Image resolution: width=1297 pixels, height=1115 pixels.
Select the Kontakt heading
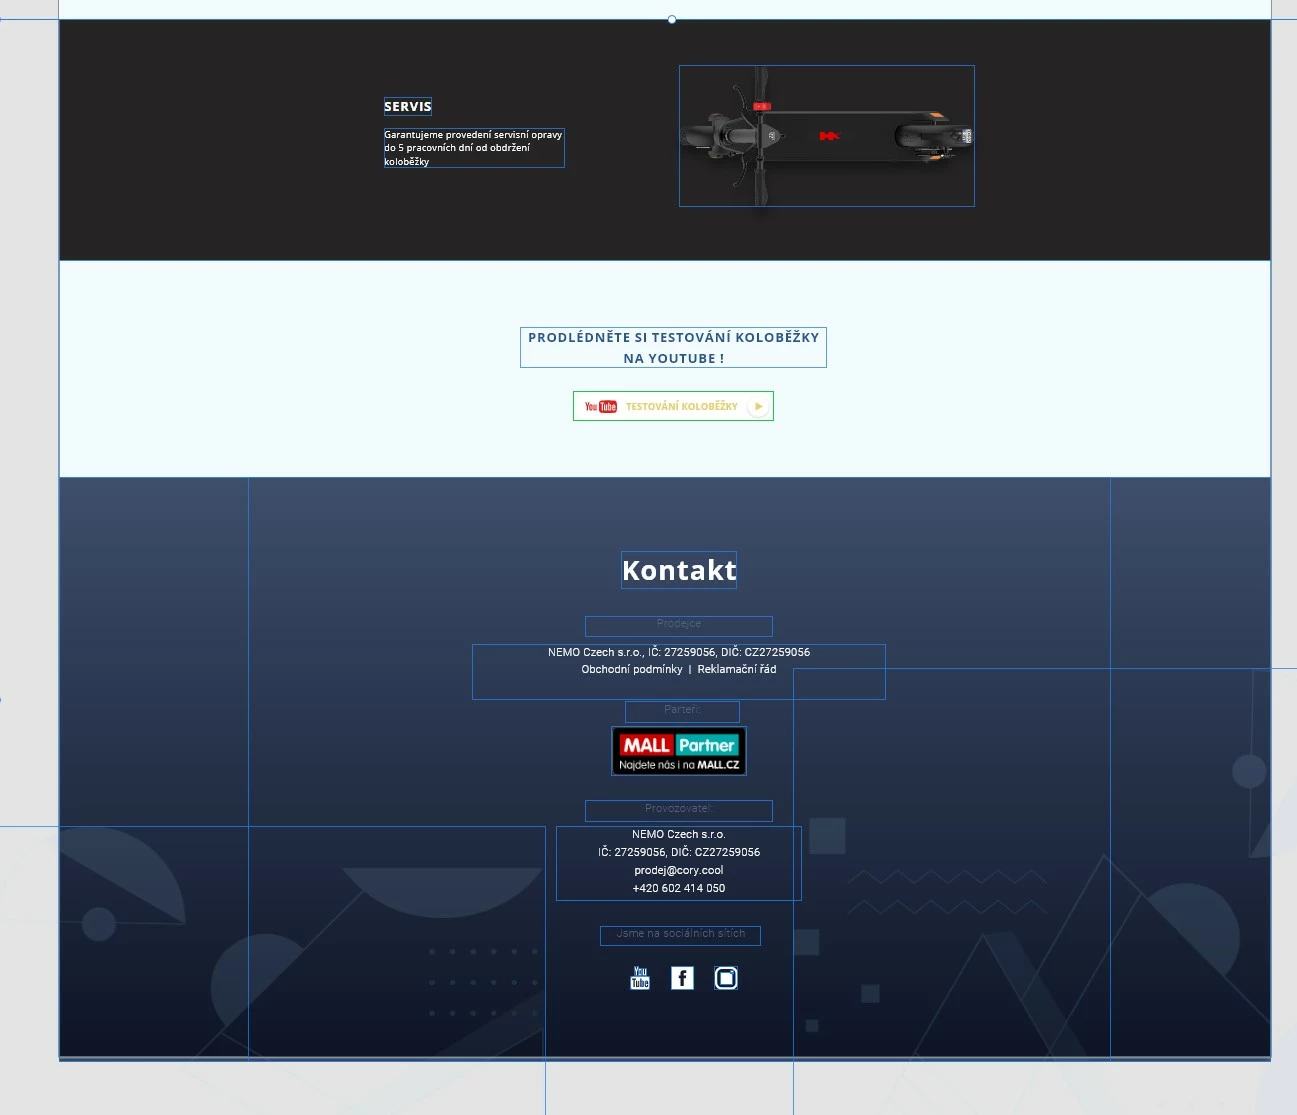[679, 570]
